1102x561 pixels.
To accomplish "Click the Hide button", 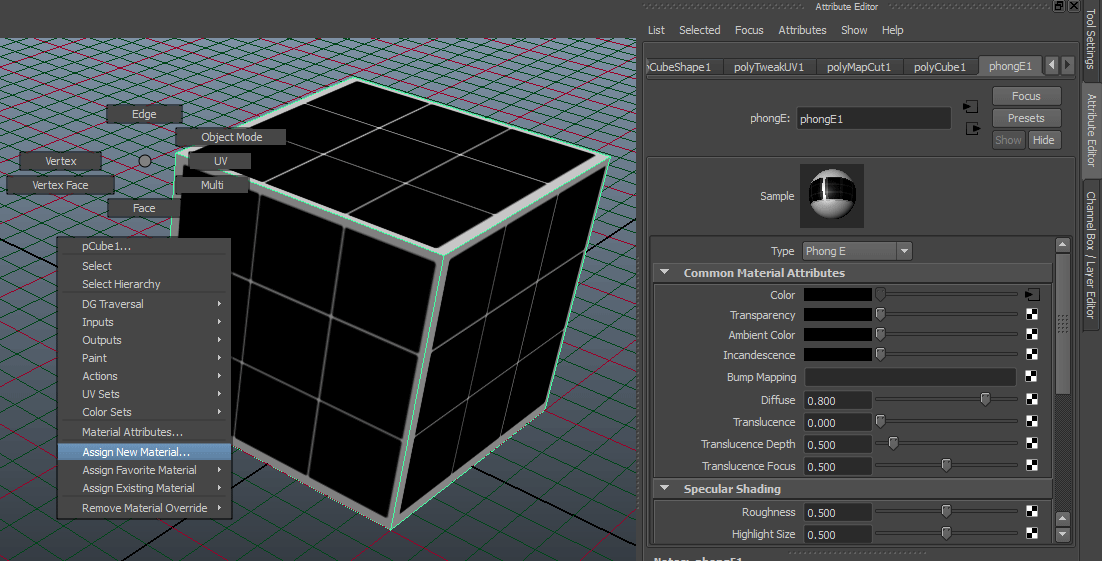I will tap(1043, 140).
